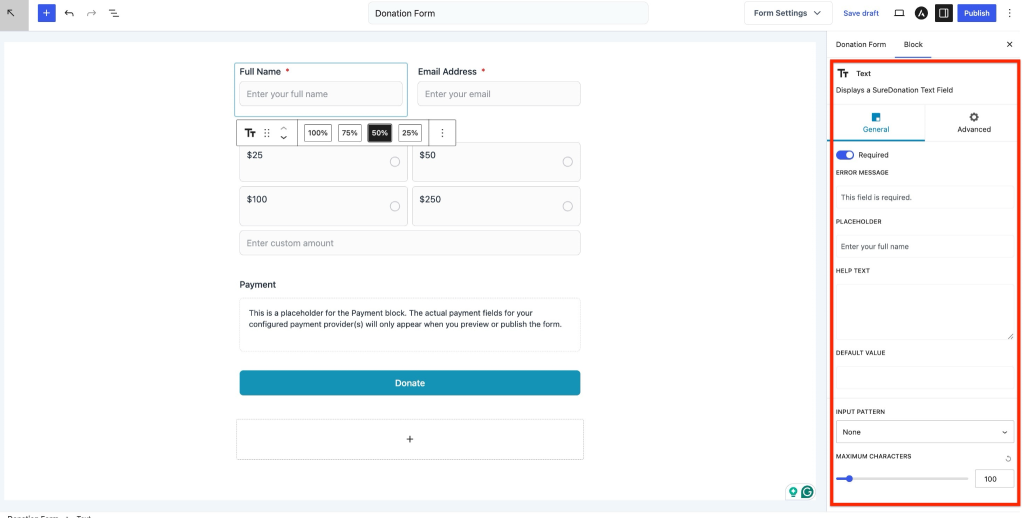Click the Payment heading label
1024x518 pixels.
(x=257, y=284)
